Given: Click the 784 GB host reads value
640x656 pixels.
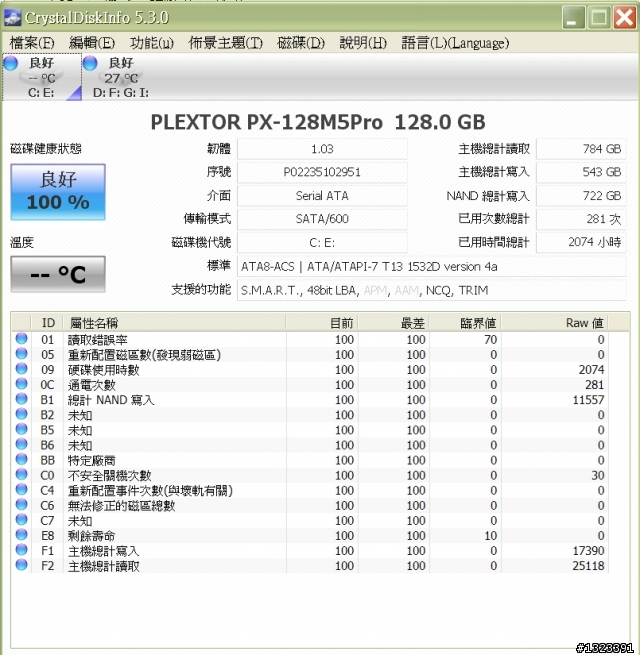Looking at the screenshot, I should [581, 149].
